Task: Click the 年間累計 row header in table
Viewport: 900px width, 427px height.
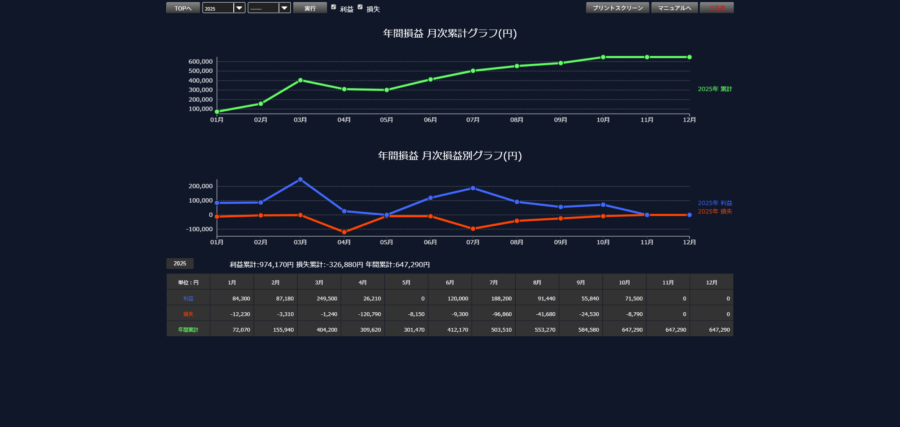Action: click(188, 329)
